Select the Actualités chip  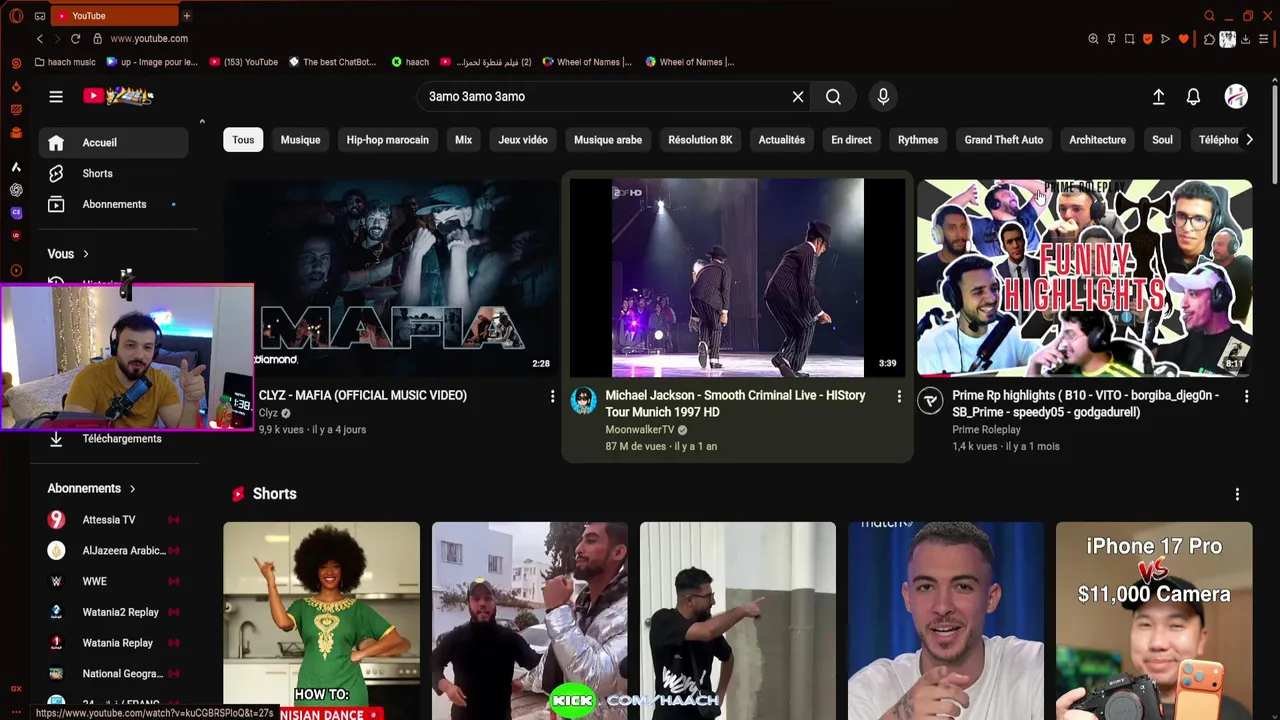[781, 140]
